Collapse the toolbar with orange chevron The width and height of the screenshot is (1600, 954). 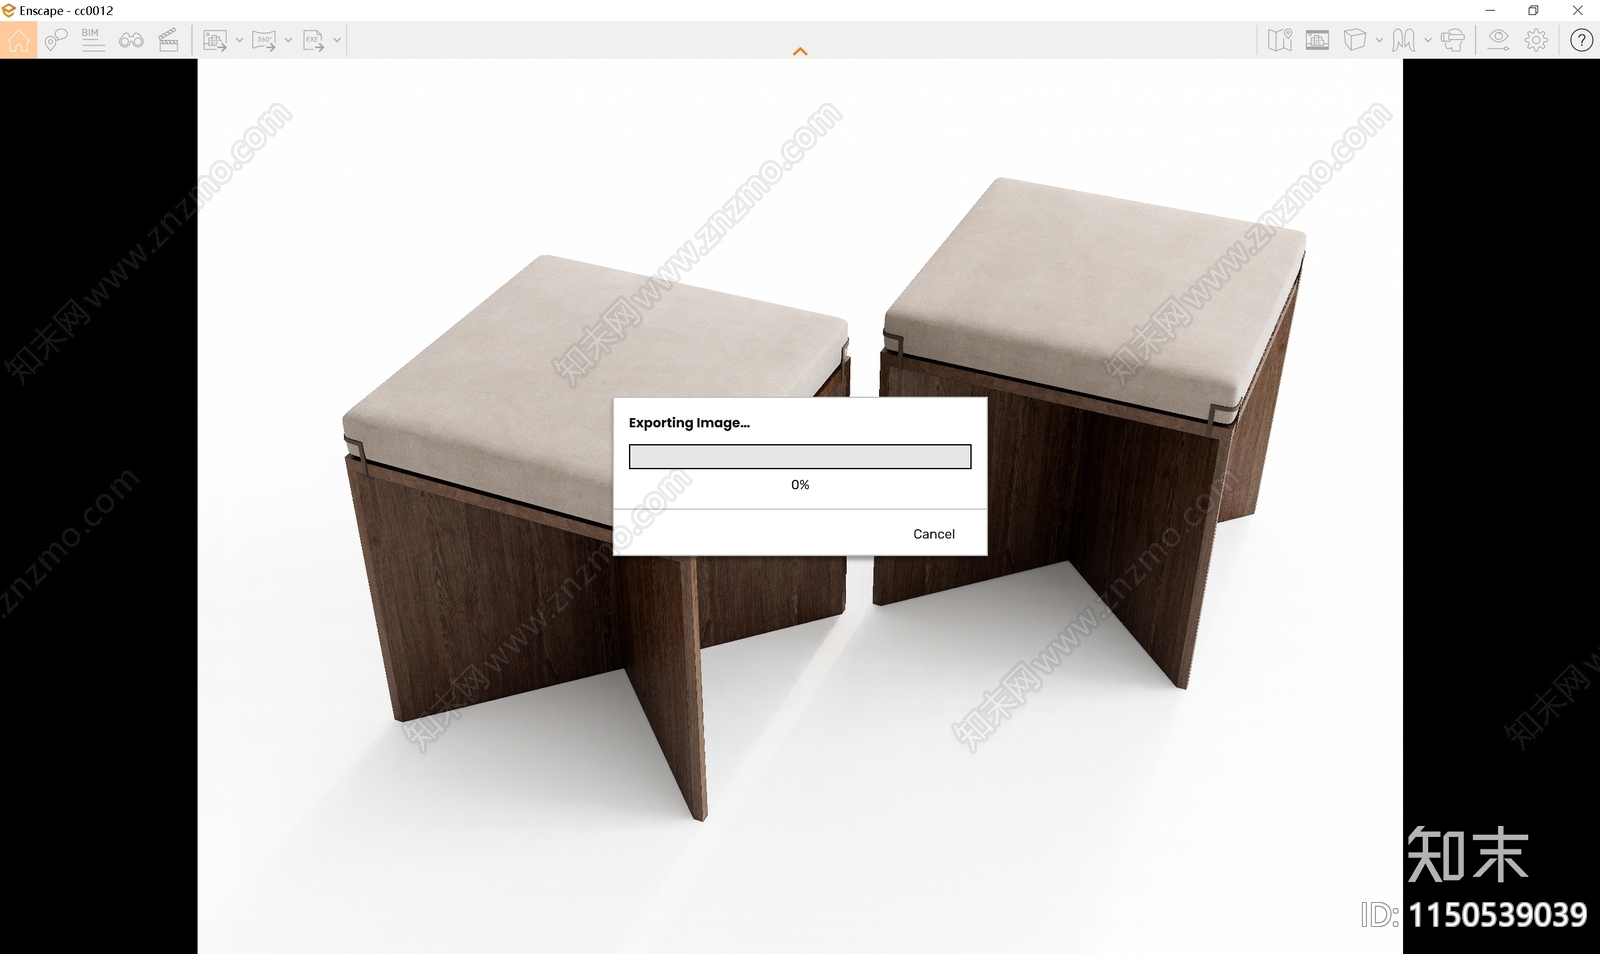[800, 51]
